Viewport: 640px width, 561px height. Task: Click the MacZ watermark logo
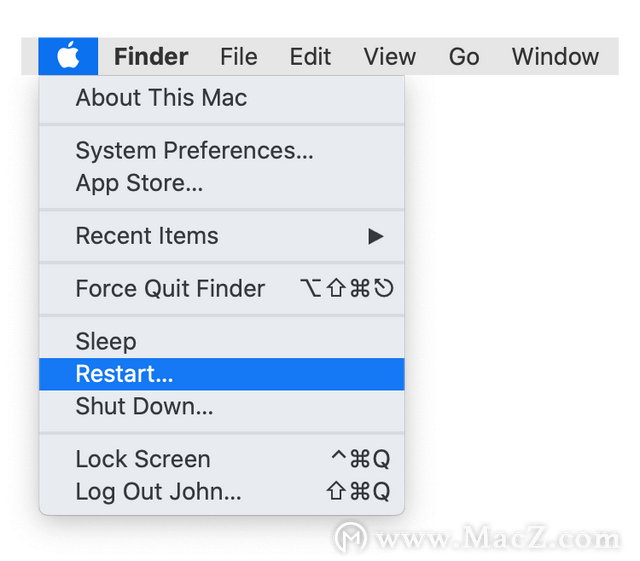pos(350,537)
